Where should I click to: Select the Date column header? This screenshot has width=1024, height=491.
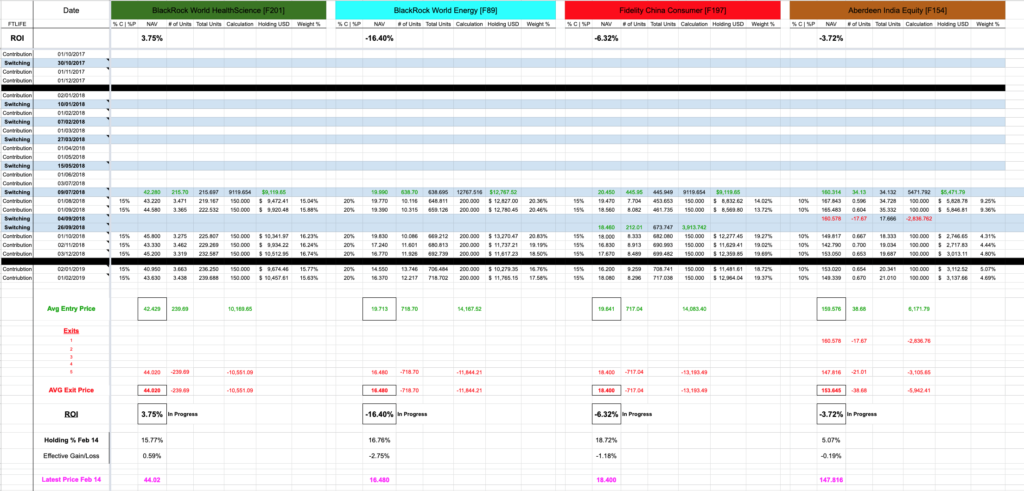pyautogui.click(x=72, y=10)
